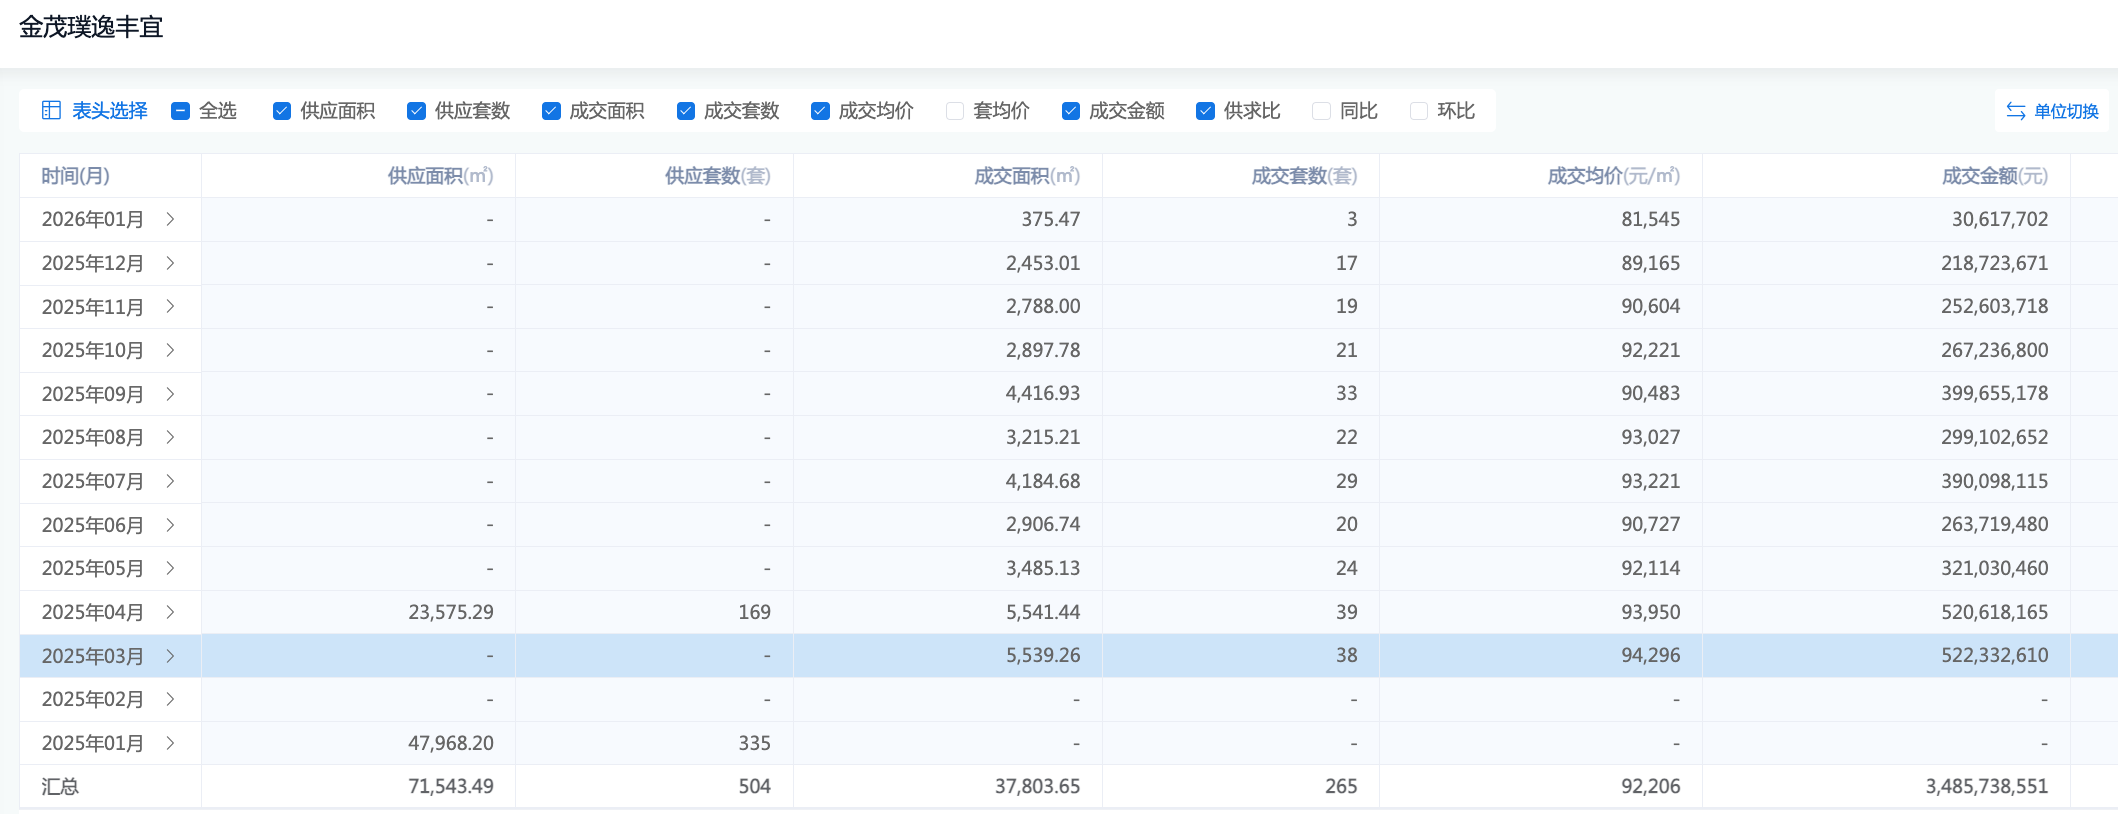
Task: Uncheck the 供应套数 checkbox
Action: [x=417, y=111]
